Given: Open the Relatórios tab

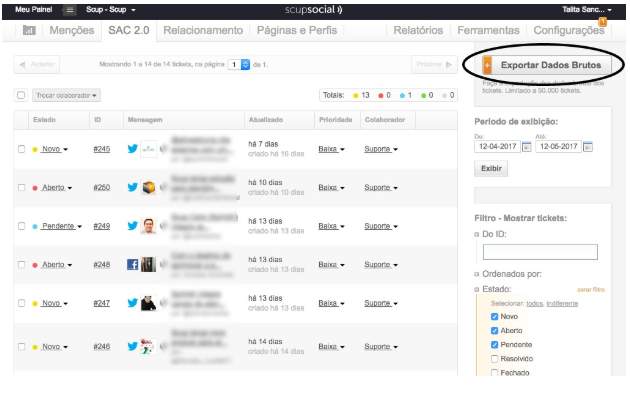Looking at the screenshot, I should point(418,30).
